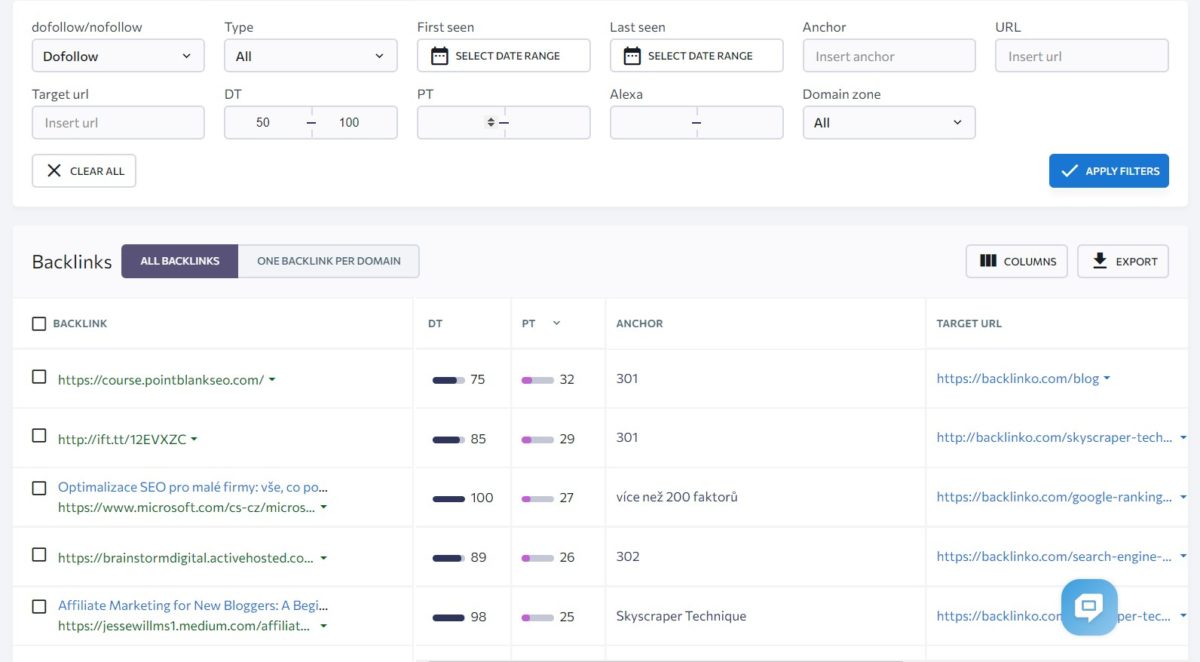Switch to the ONE BACKLINK PER DOMAIN tab
Viewport: 1200px width, 662px height.
tap(329, 260)
